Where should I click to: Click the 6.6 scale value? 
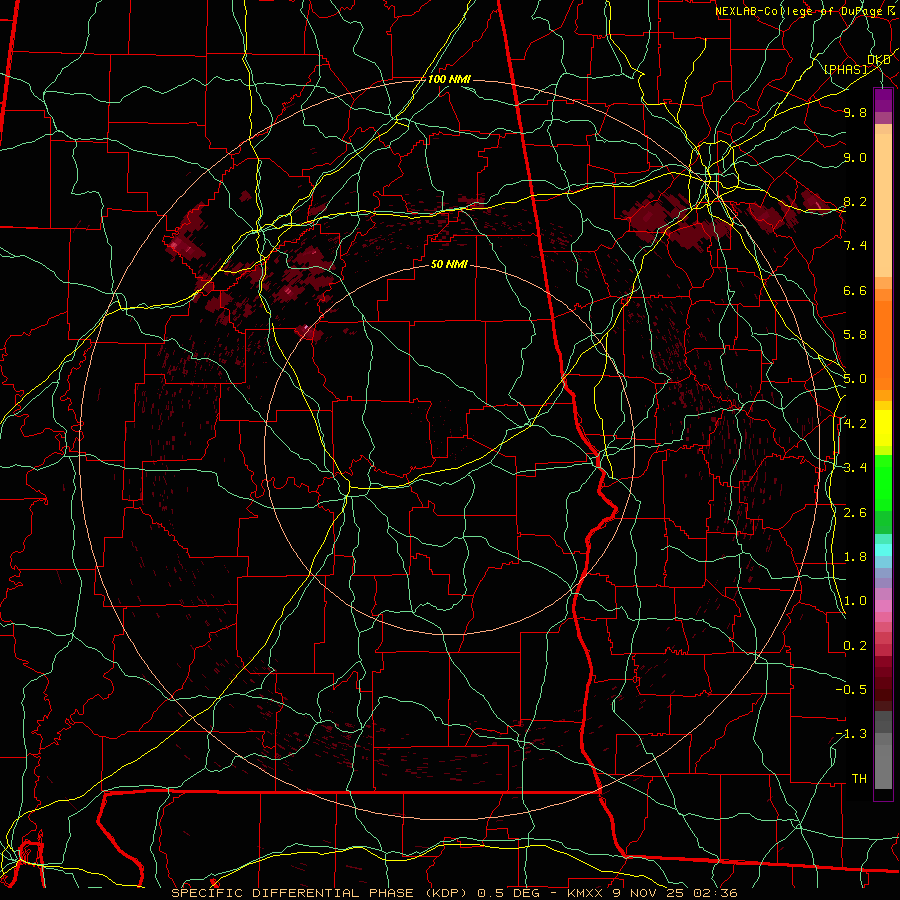855,290
